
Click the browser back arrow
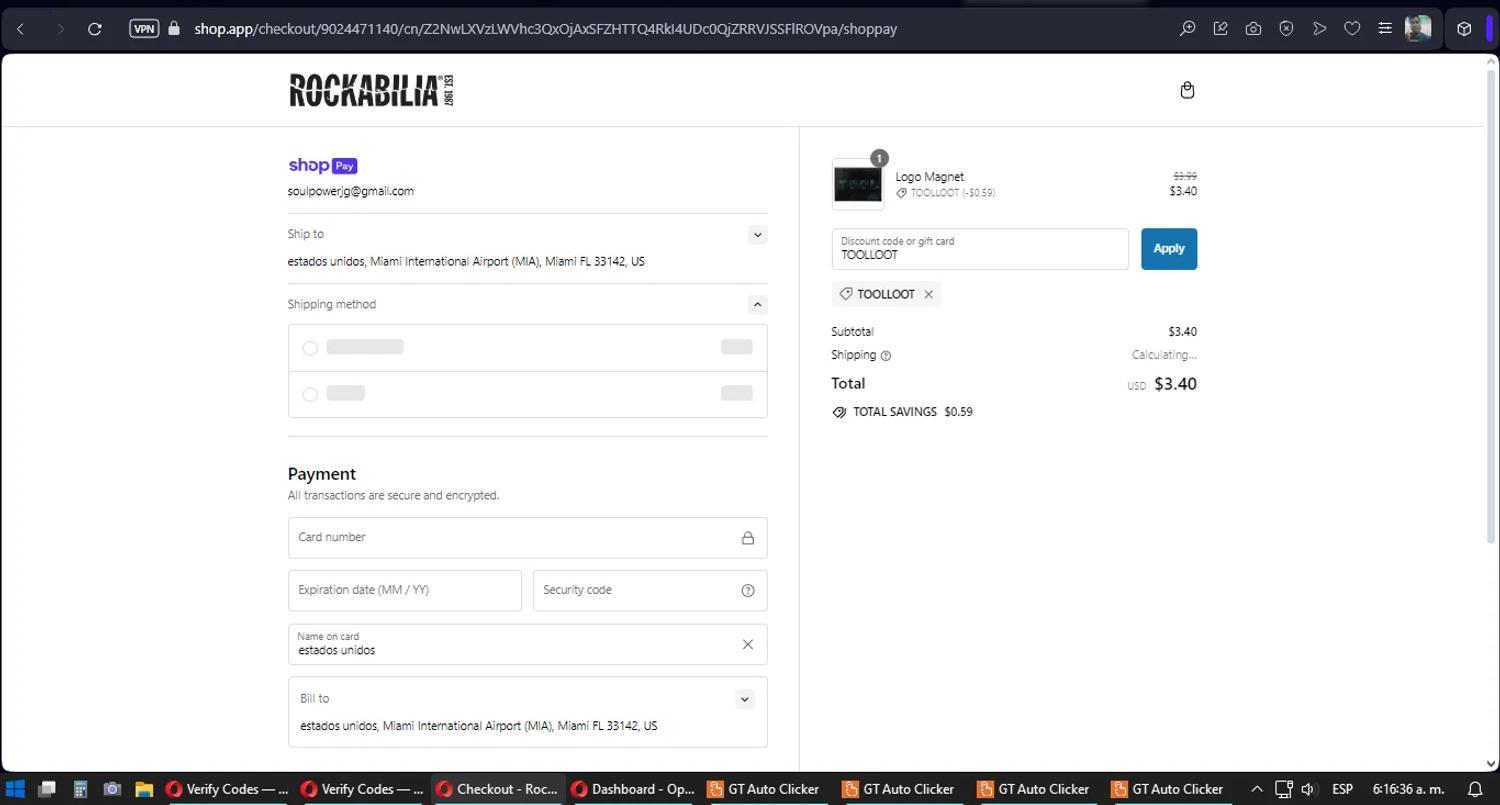point(21,29)
